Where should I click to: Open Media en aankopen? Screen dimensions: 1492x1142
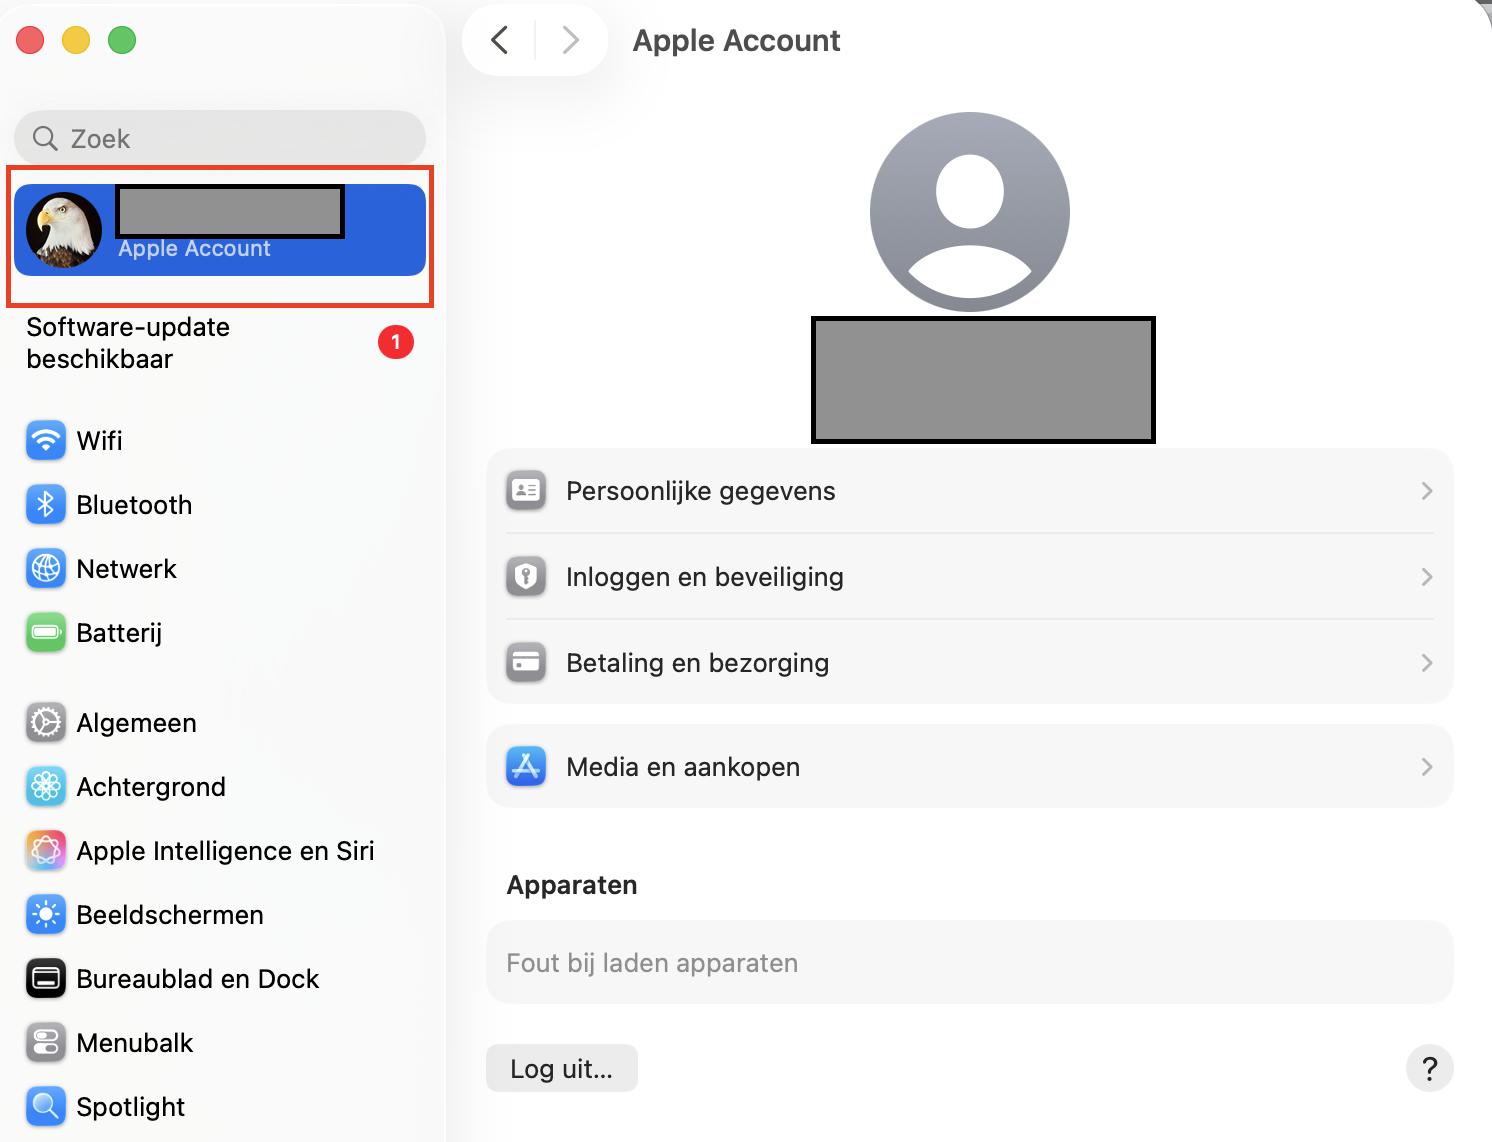[x=968, y=766]
